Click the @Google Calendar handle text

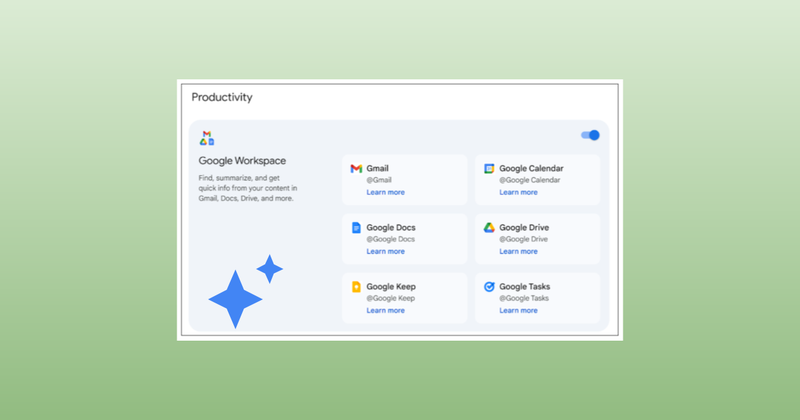click(530, 180)
